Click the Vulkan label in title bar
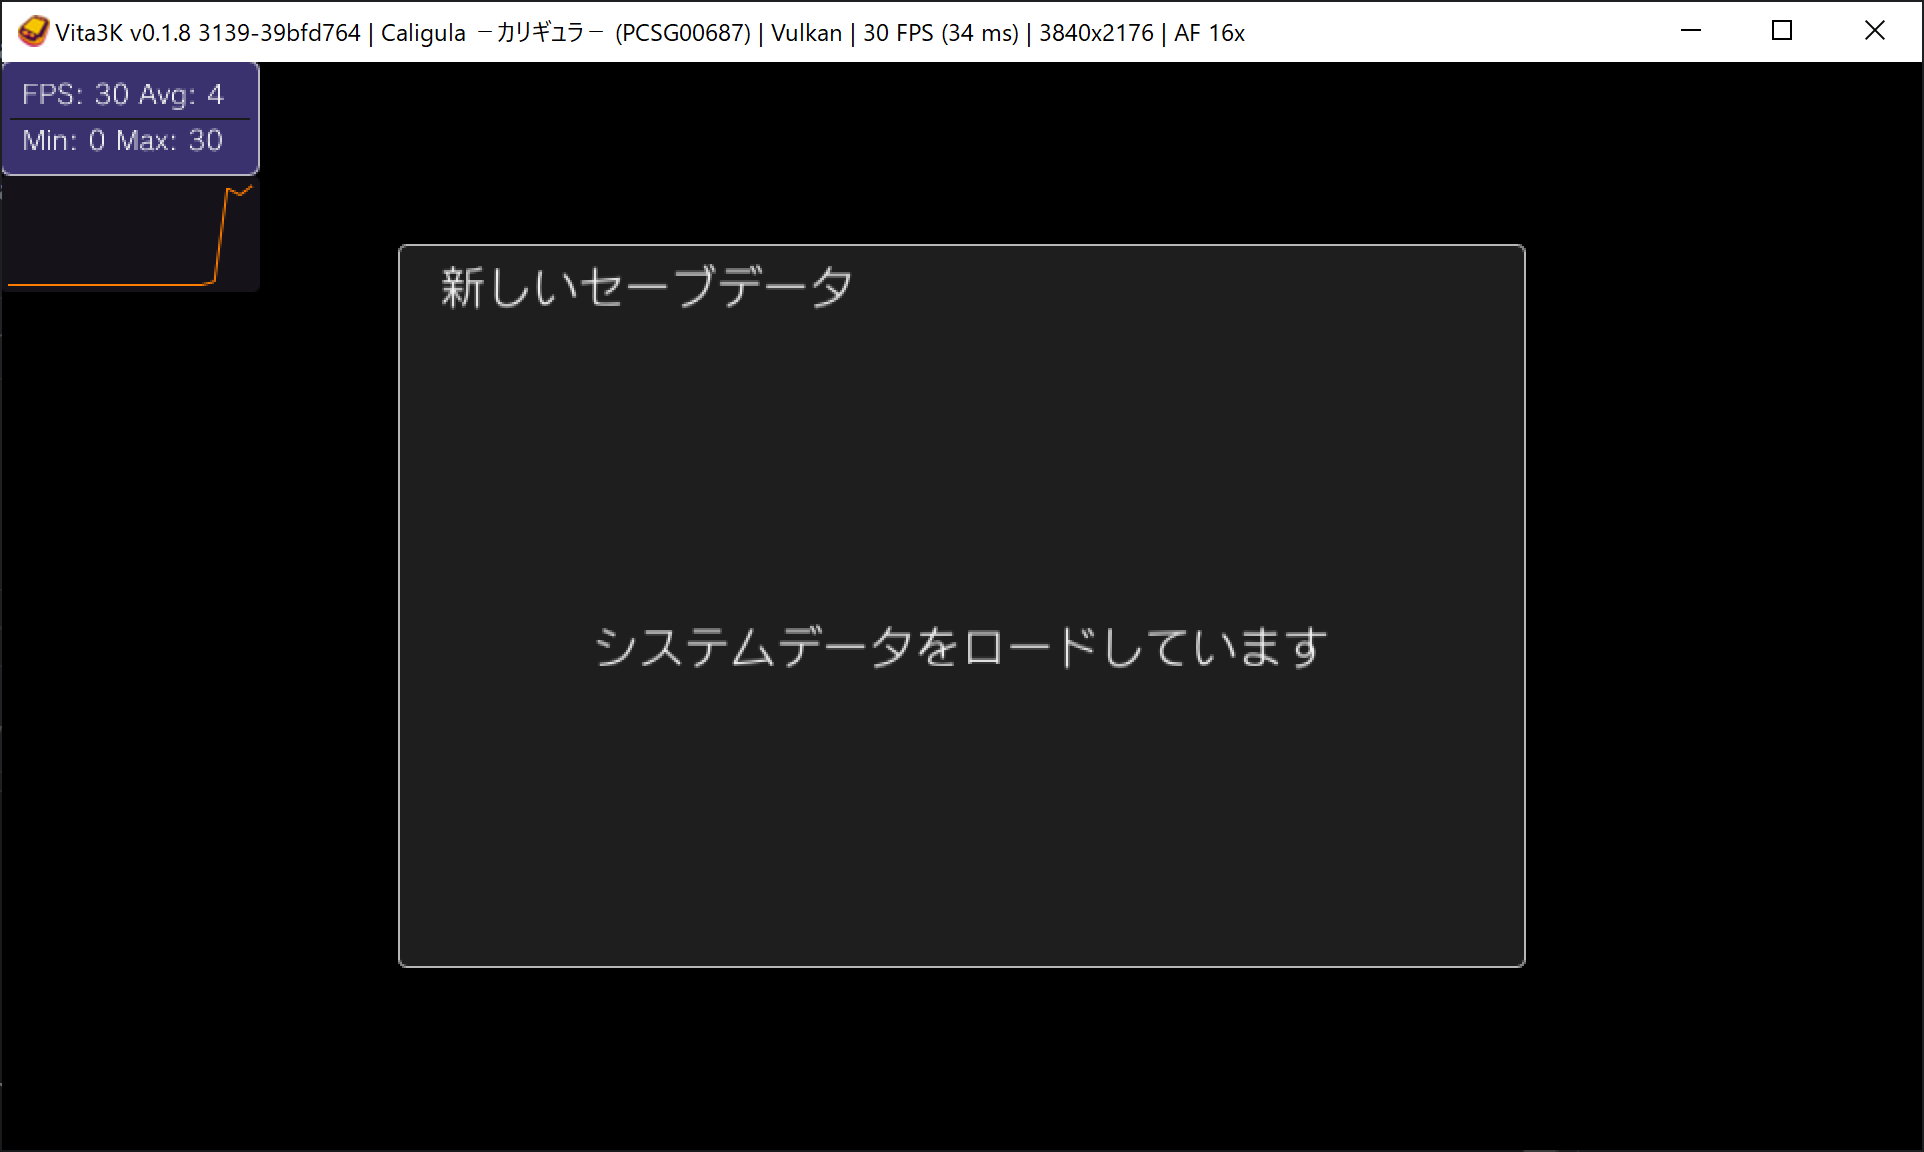 tap(806, 33)
